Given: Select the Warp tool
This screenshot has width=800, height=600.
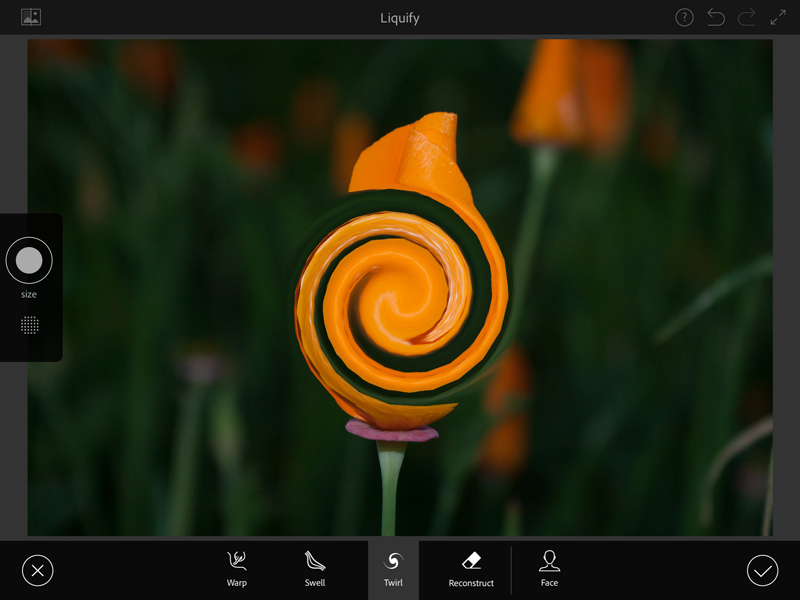Looking at the screenshot, I should pyautogui.click(x=236, y=569).
